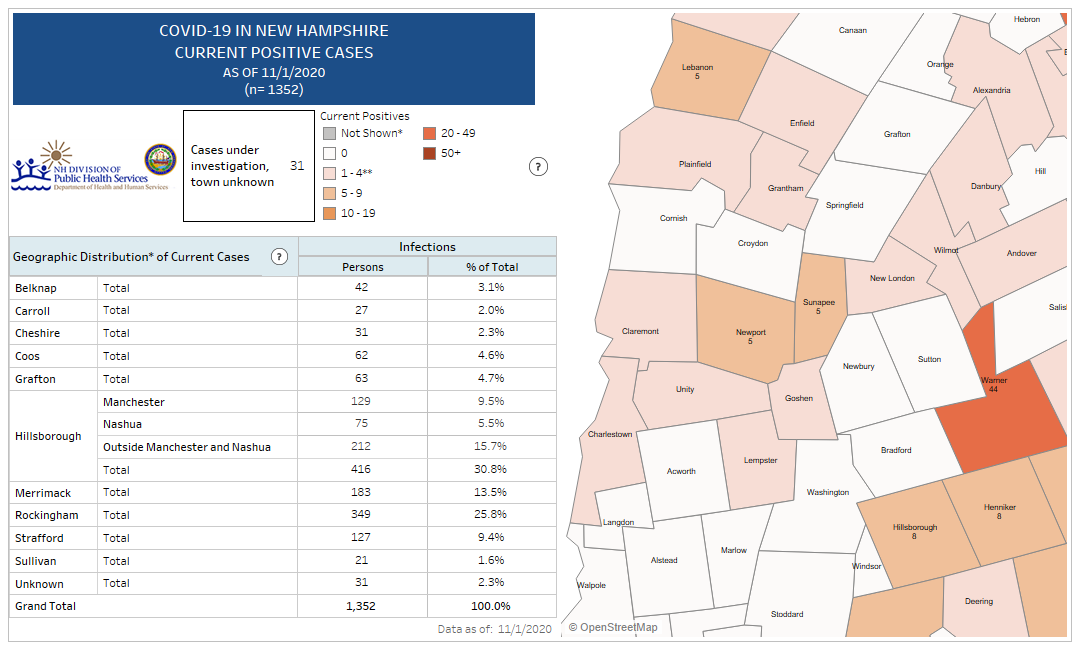Select the '20 - 49' legend color swatch
This screenshot has height=650, width=1080.
tap(428, 133)
